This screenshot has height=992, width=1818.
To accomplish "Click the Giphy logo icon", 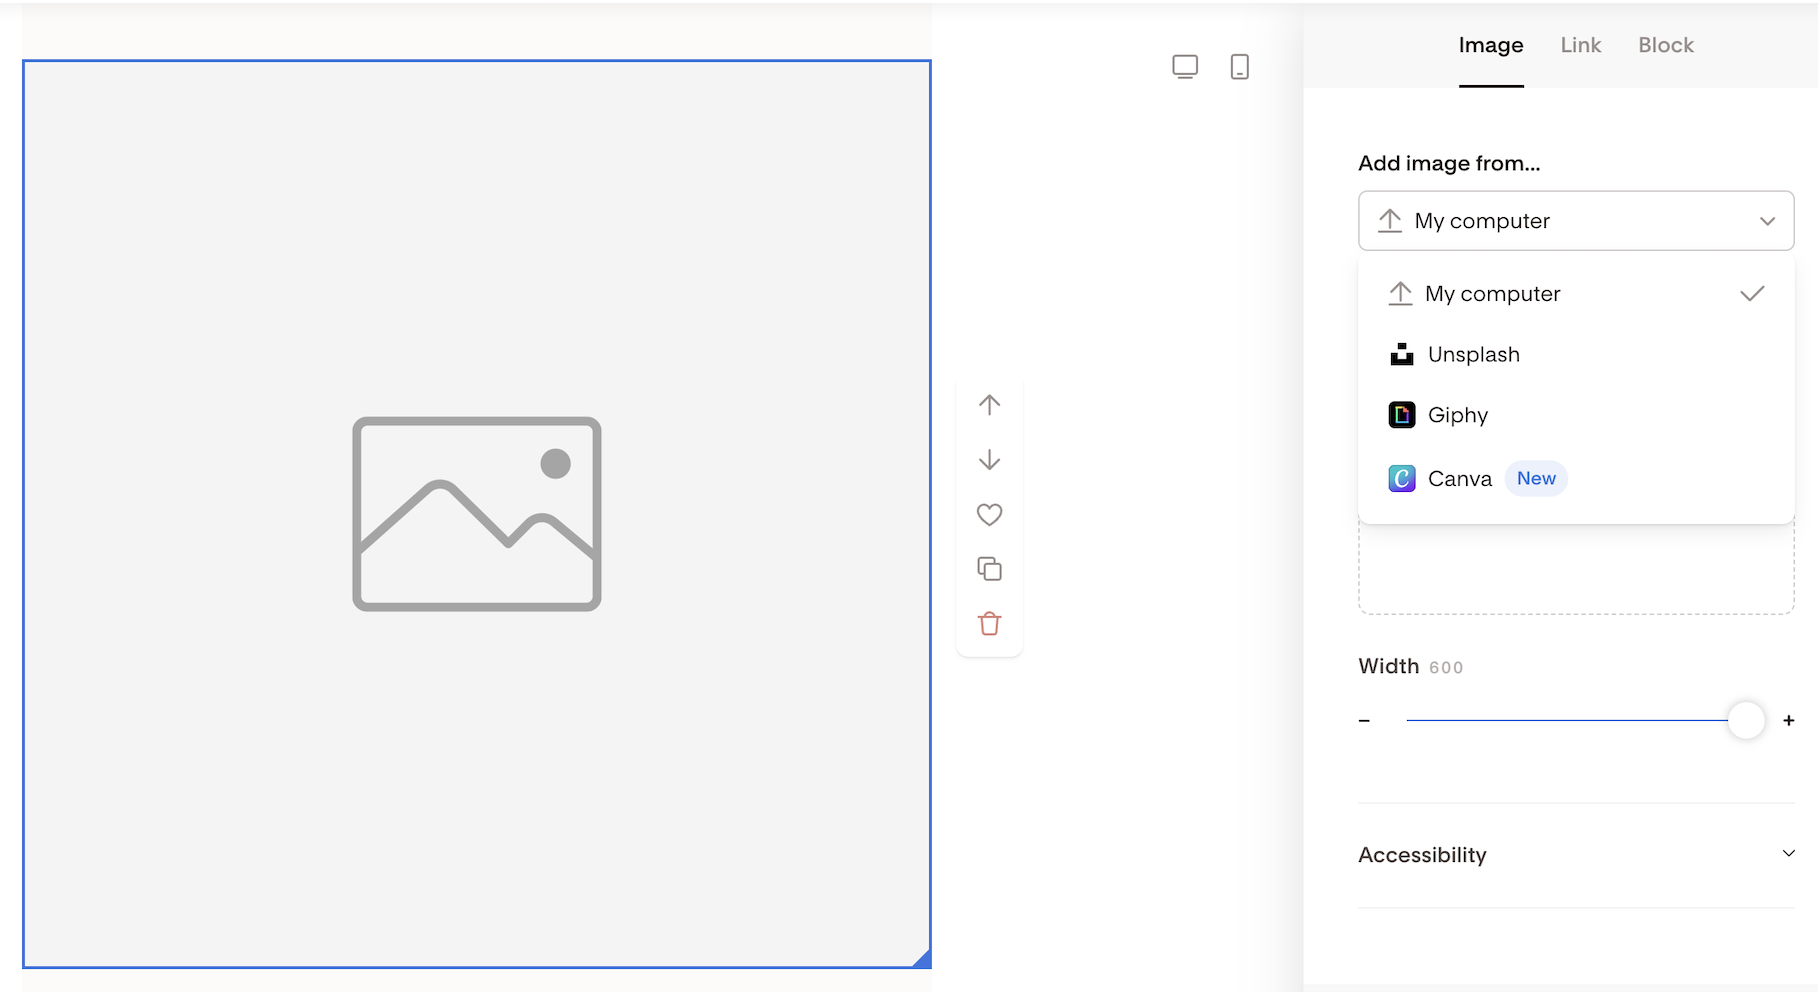I will point(1402,415).
